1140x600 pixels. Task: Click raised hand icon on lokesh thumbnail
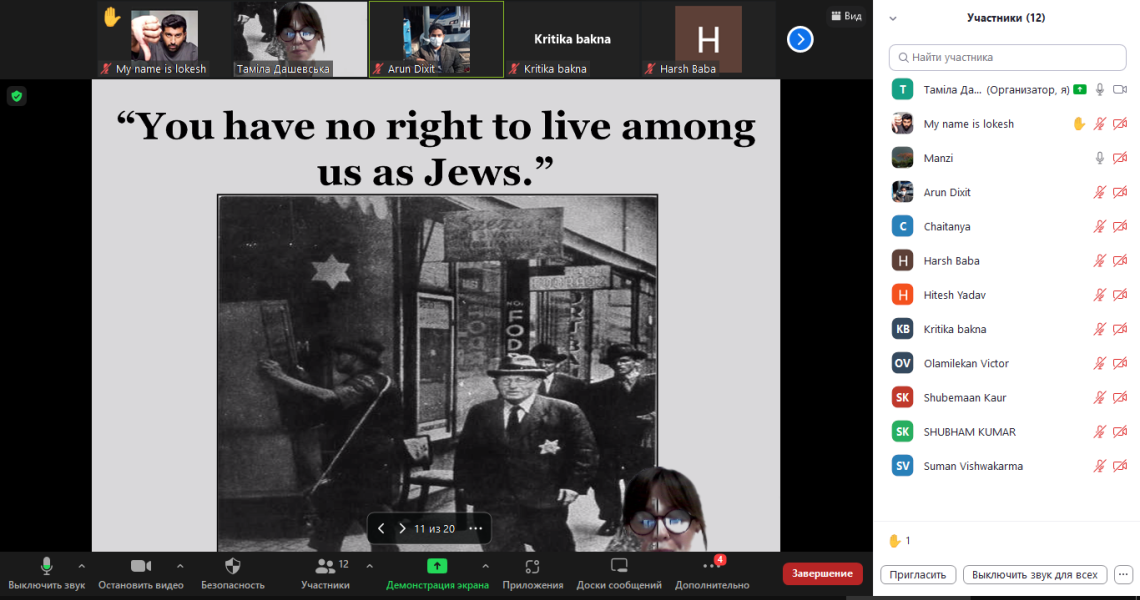111,16
